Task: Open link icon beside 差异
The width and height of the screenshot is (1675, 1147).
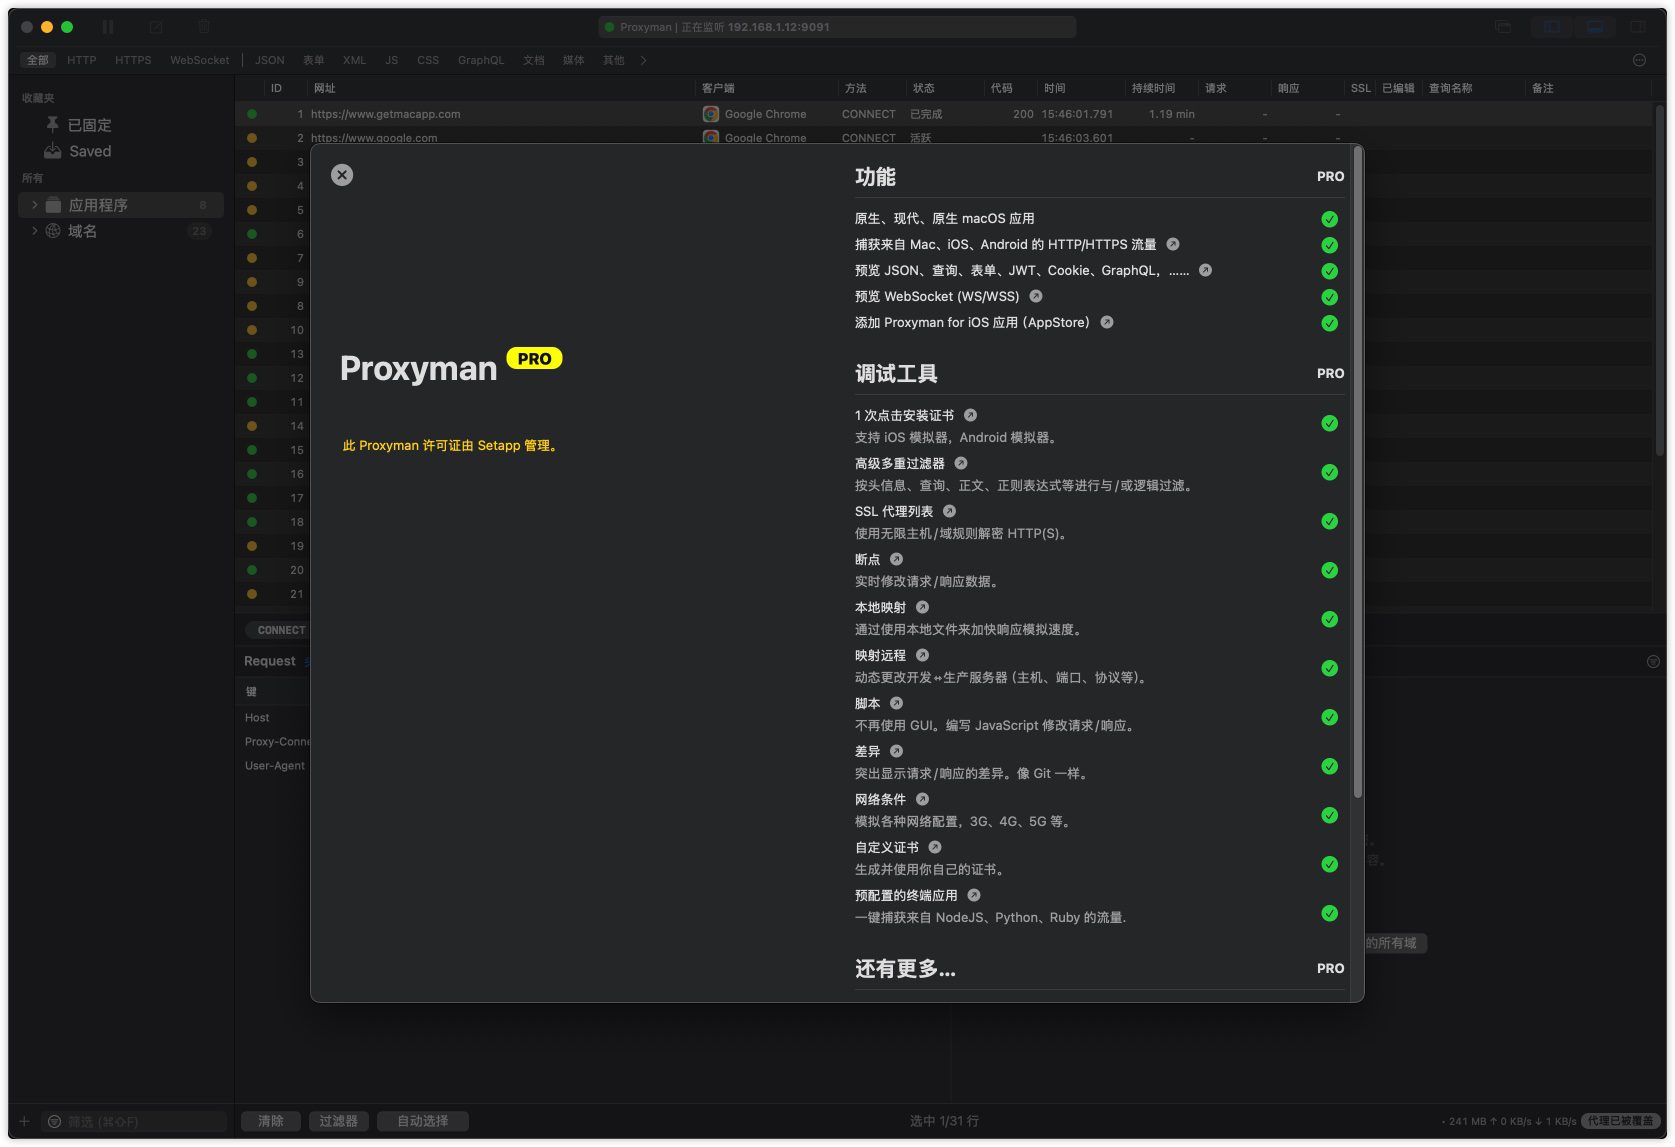Action: coord(896,751)
